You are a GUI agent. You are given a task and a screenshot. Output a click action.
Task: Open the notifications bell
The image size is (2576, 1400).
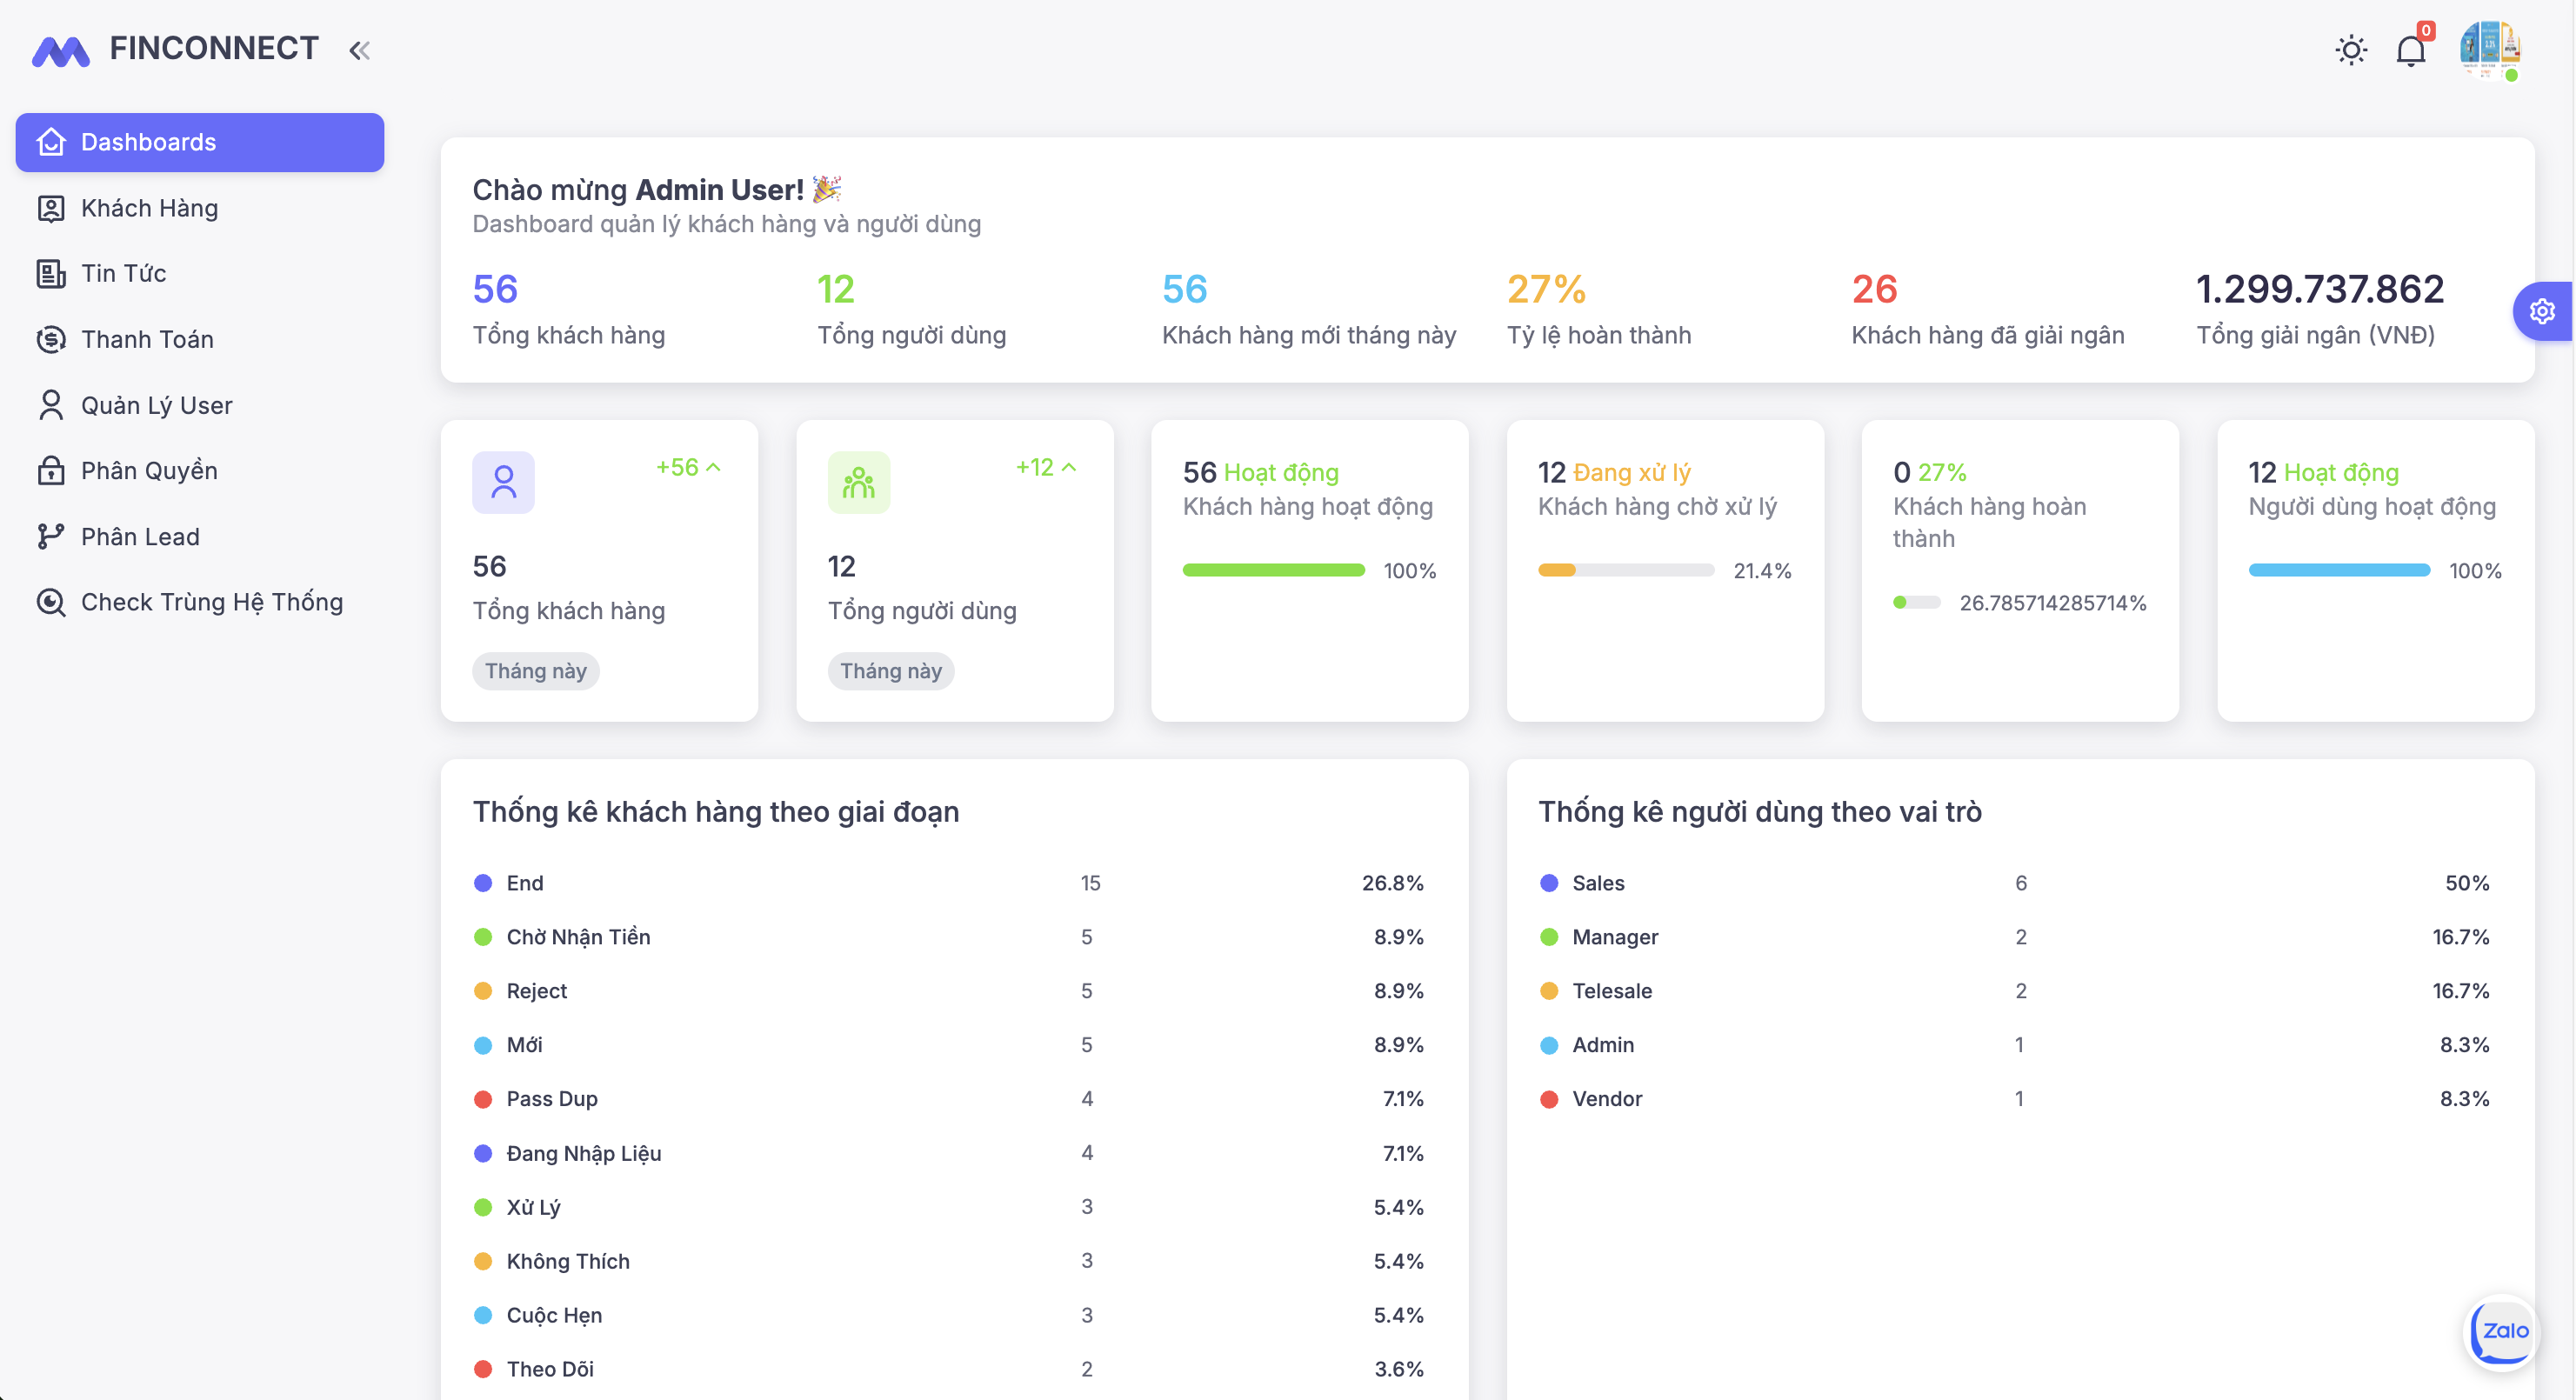(2411, 50)
